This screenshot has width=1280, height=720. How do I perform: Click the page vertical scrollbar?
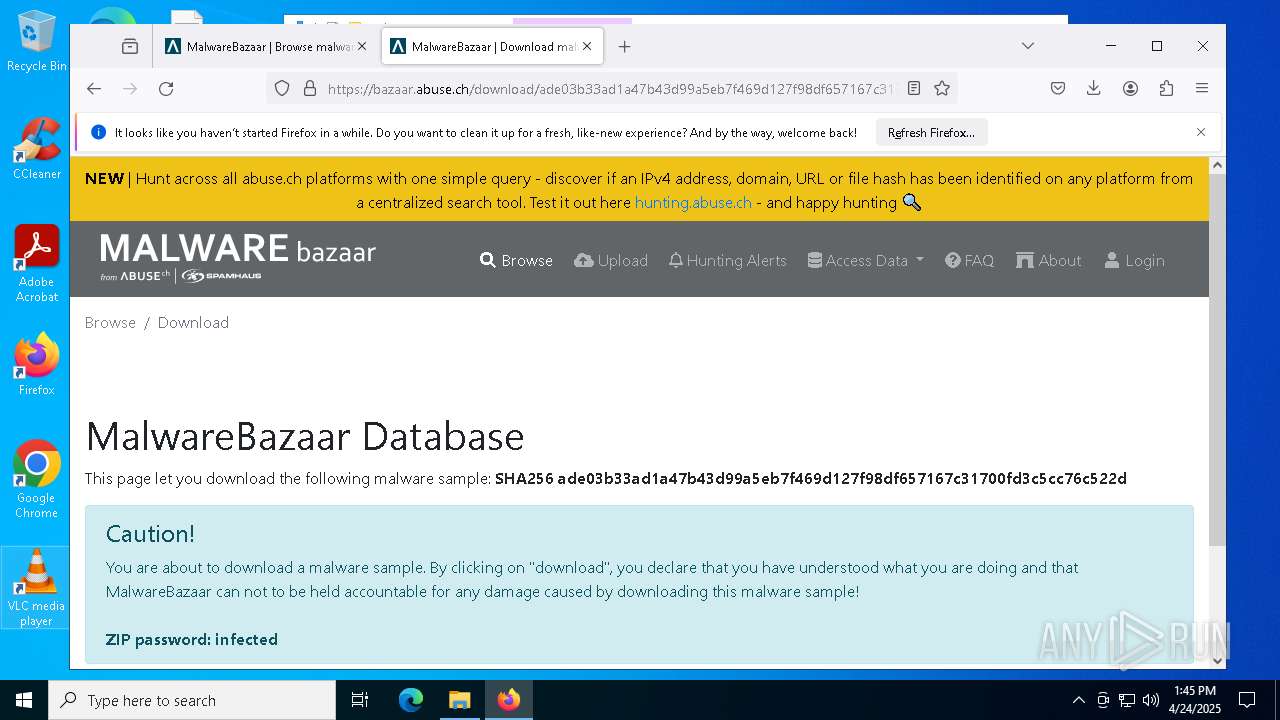click(x=1217, y=360)
